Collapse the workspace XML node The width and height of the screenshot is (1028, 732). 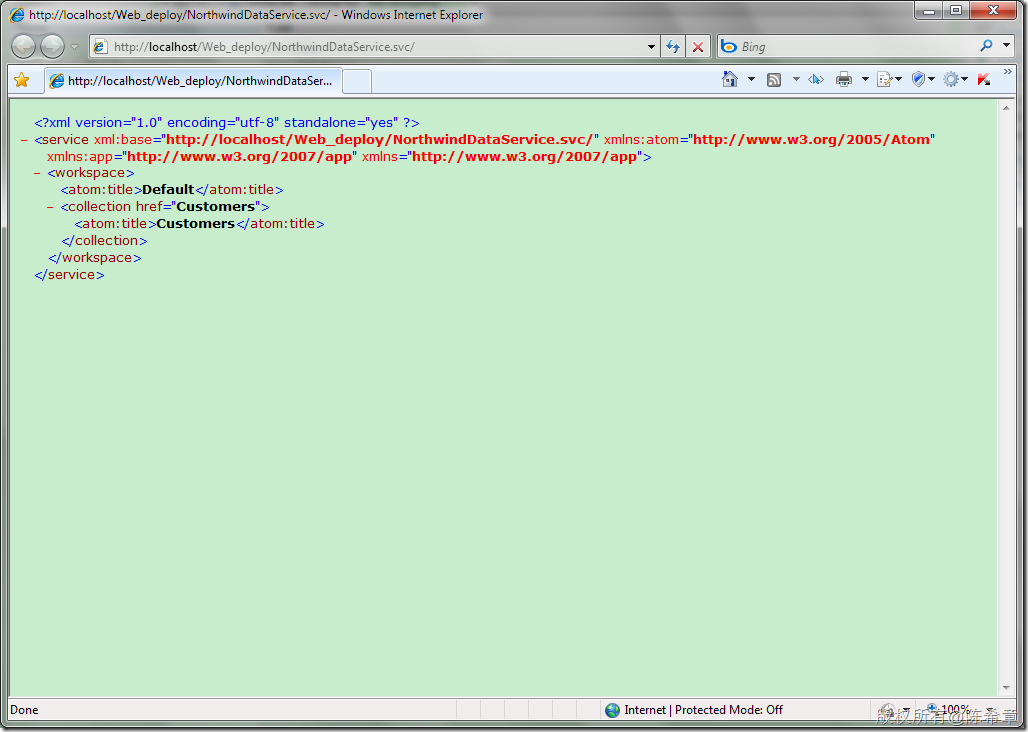click(x=37, y=174)
